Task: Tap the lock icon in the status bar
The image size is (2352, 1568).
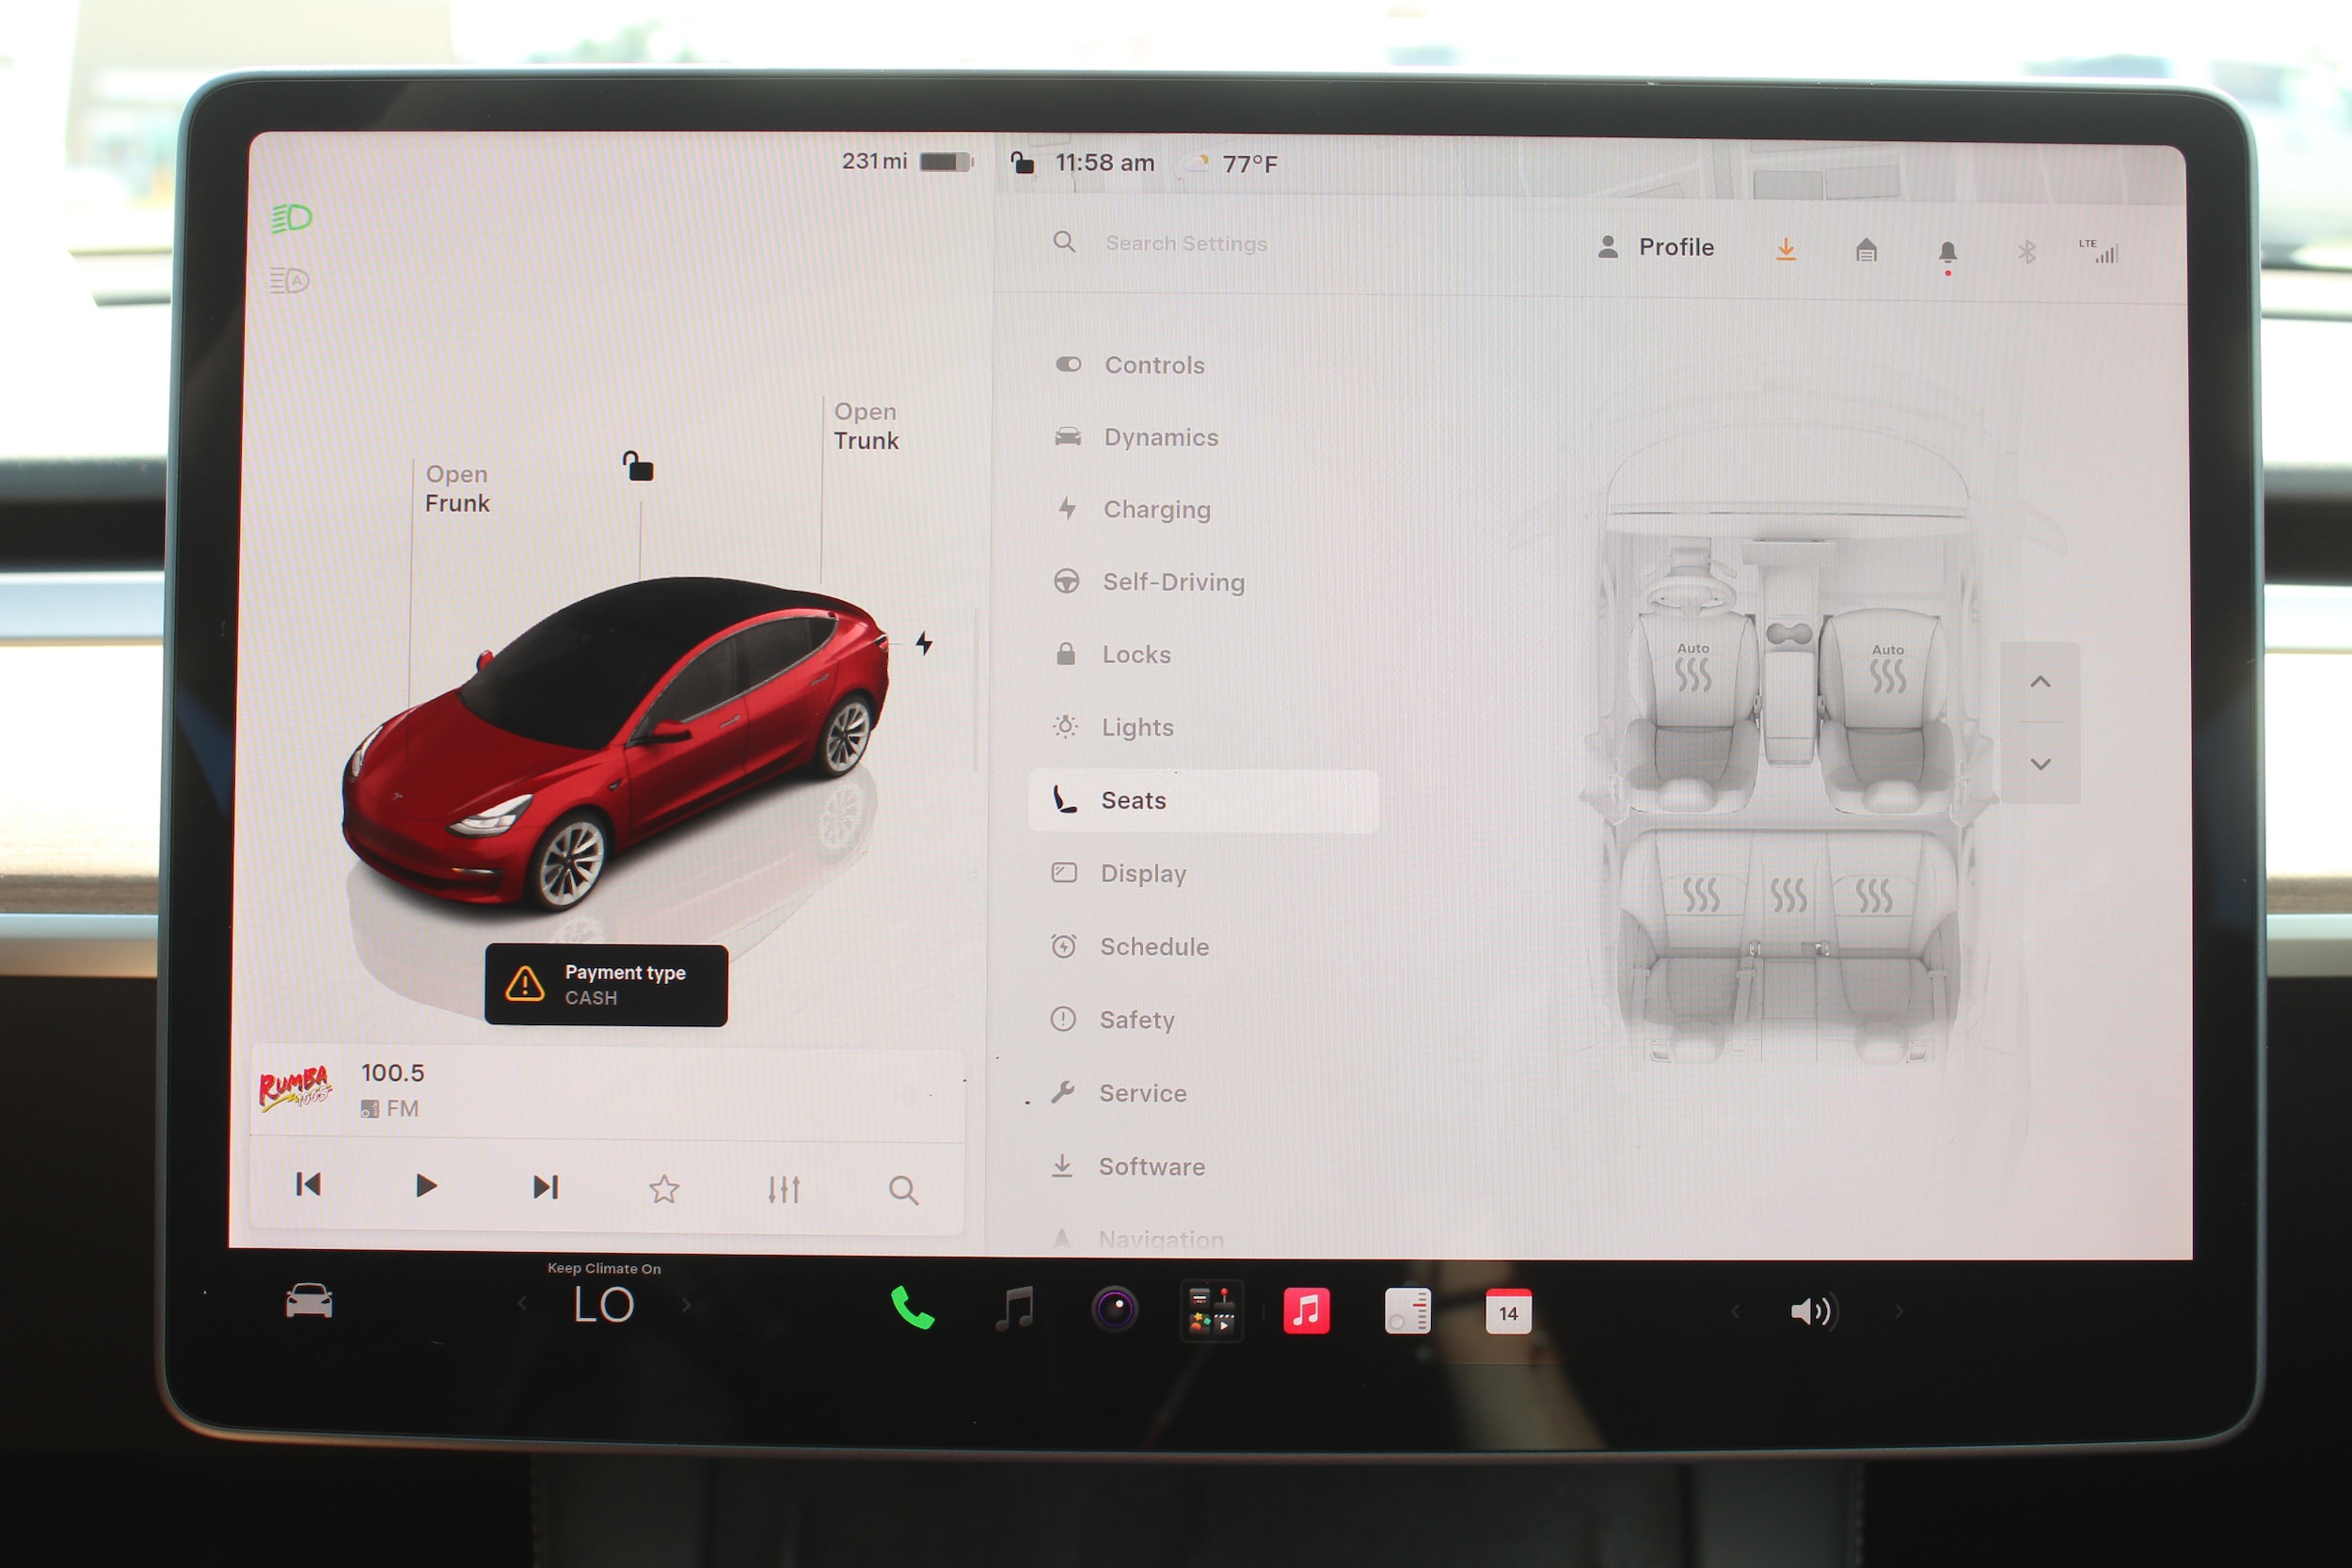Action: pyautogui.click(x=1022, y=162)
